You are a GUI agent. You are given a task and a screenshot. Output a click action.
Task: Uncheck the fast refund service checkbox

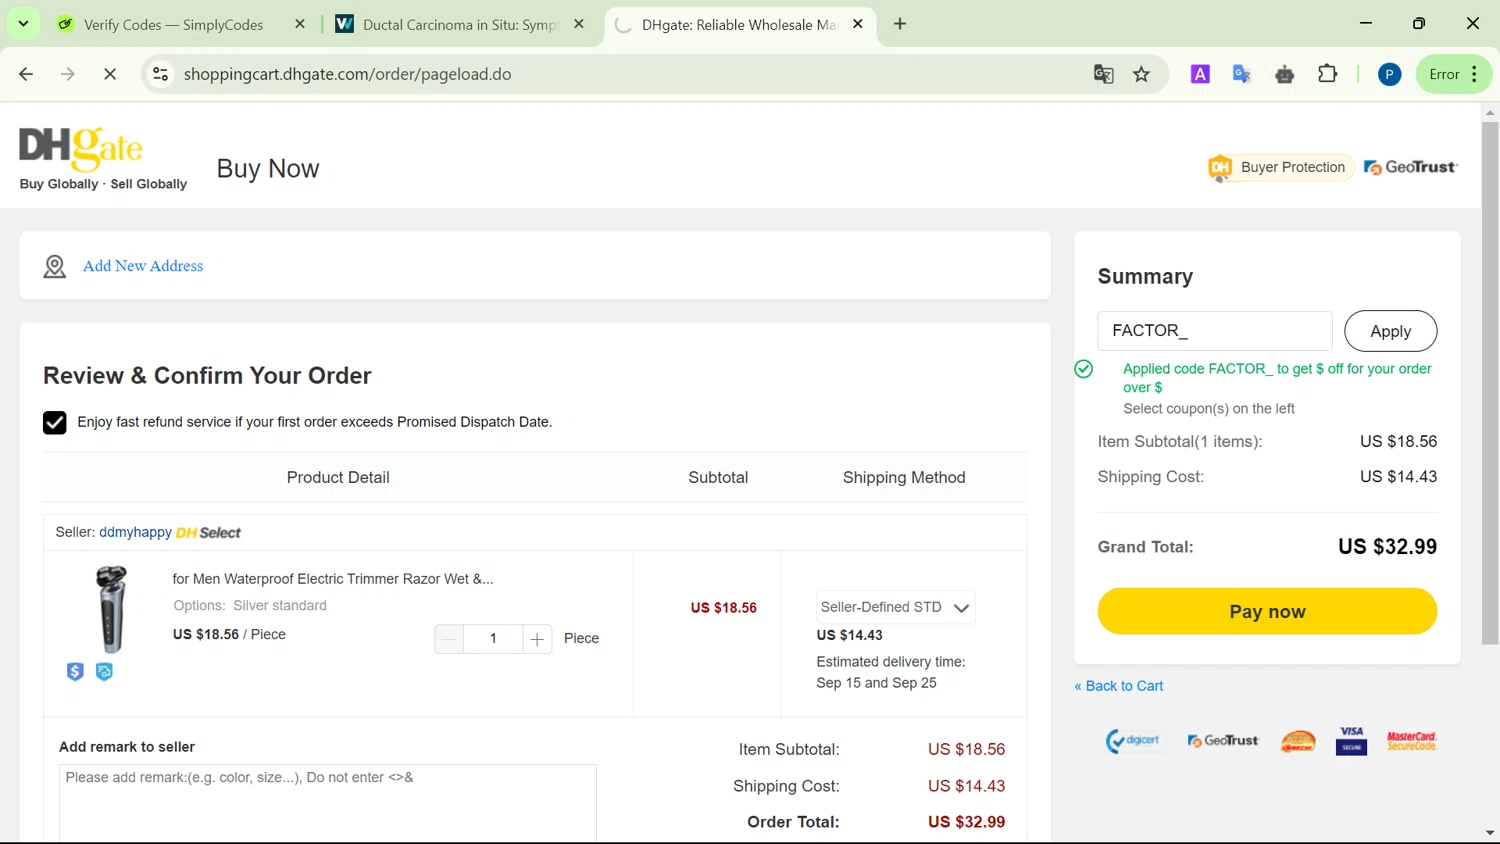click(55, 422)
